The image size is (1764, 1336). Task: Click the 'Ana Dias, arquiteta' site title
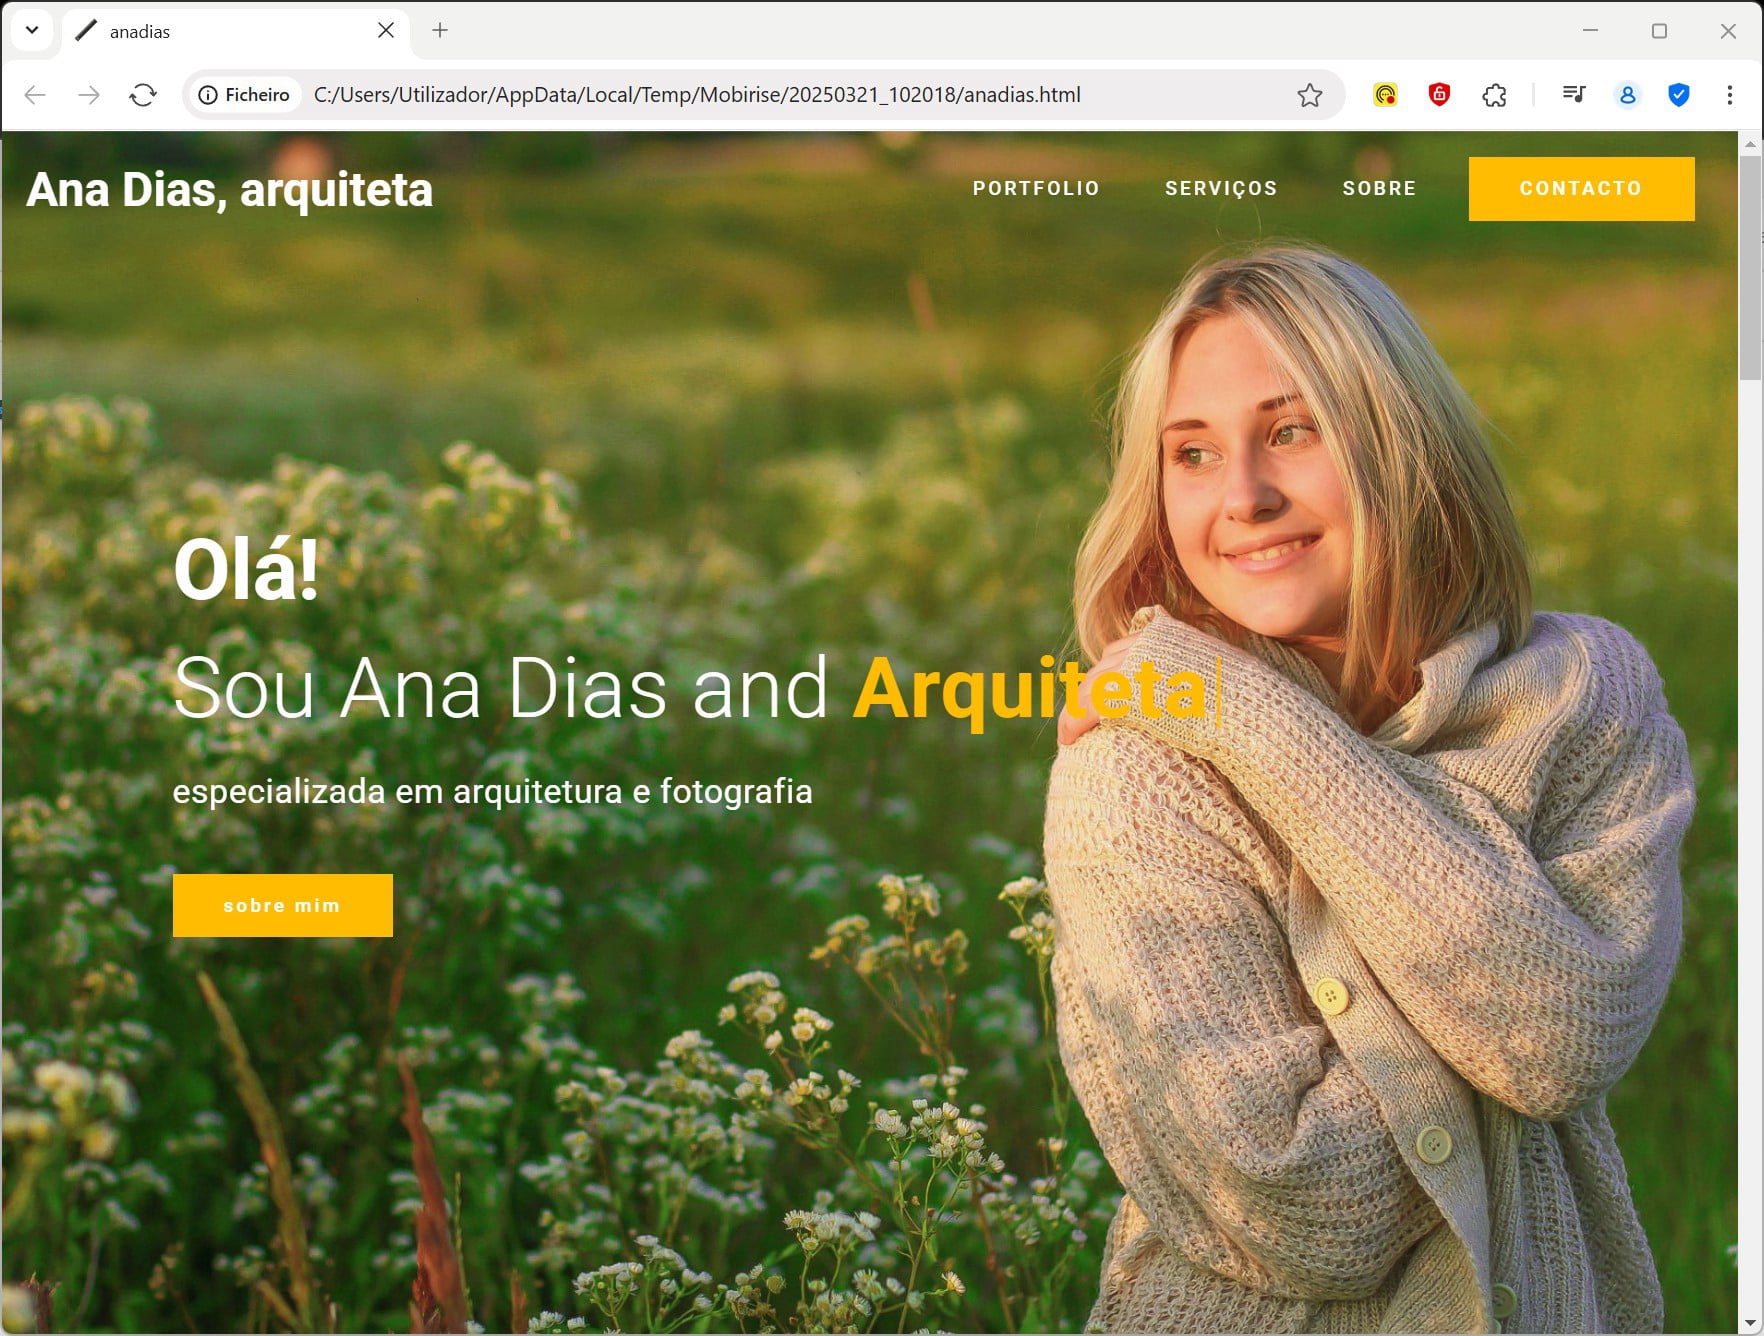[x=229, y=190]
